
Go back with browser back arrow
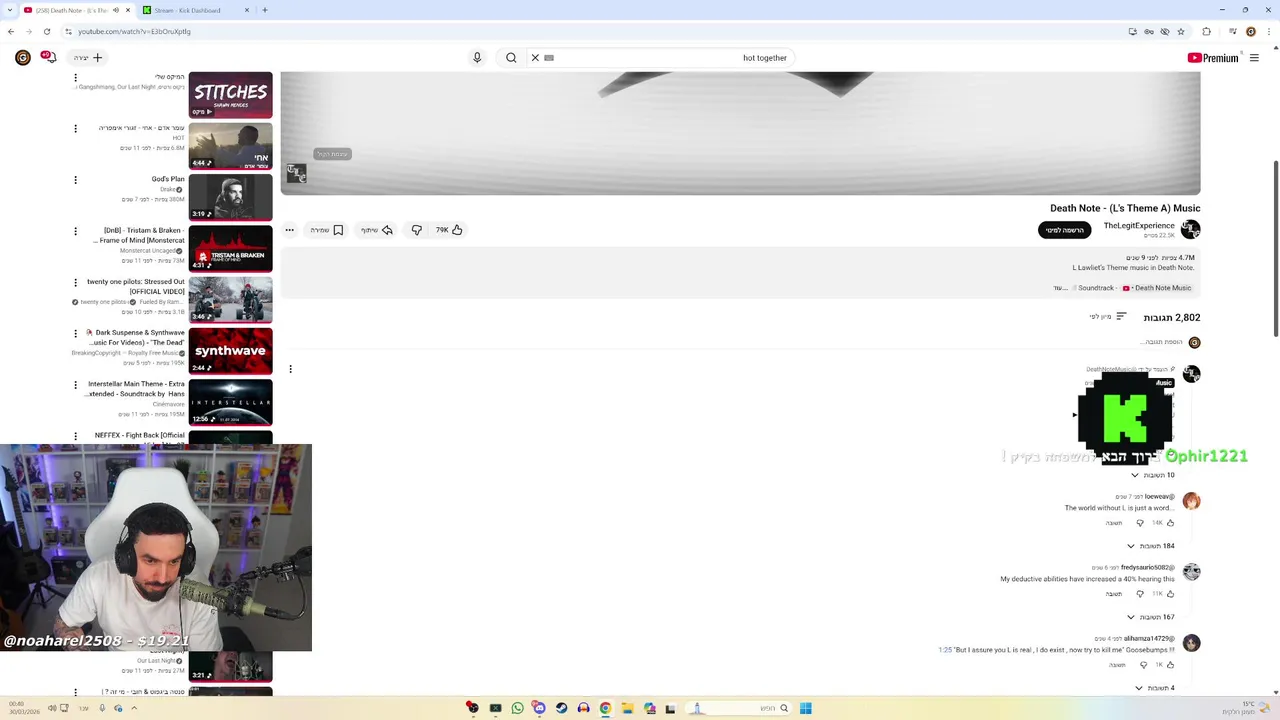tap(11, 31)
